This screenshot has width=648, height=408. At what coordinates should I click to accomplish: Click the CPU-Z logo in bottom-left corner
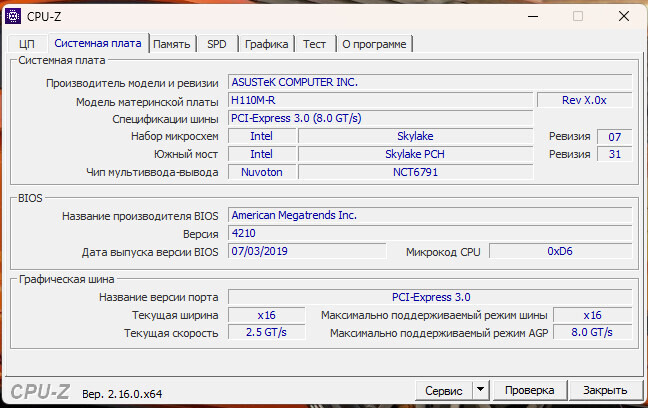40,390
